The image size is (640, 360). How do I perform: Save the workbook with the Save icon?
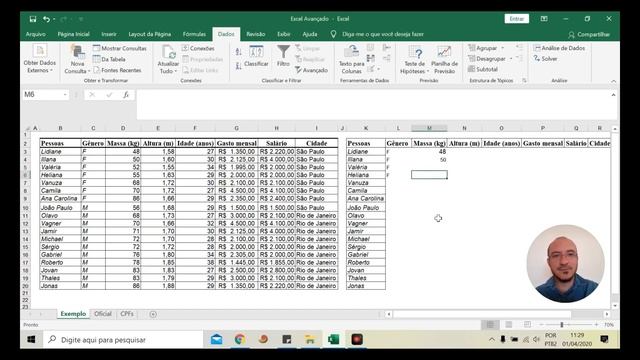tap(33, 19)
